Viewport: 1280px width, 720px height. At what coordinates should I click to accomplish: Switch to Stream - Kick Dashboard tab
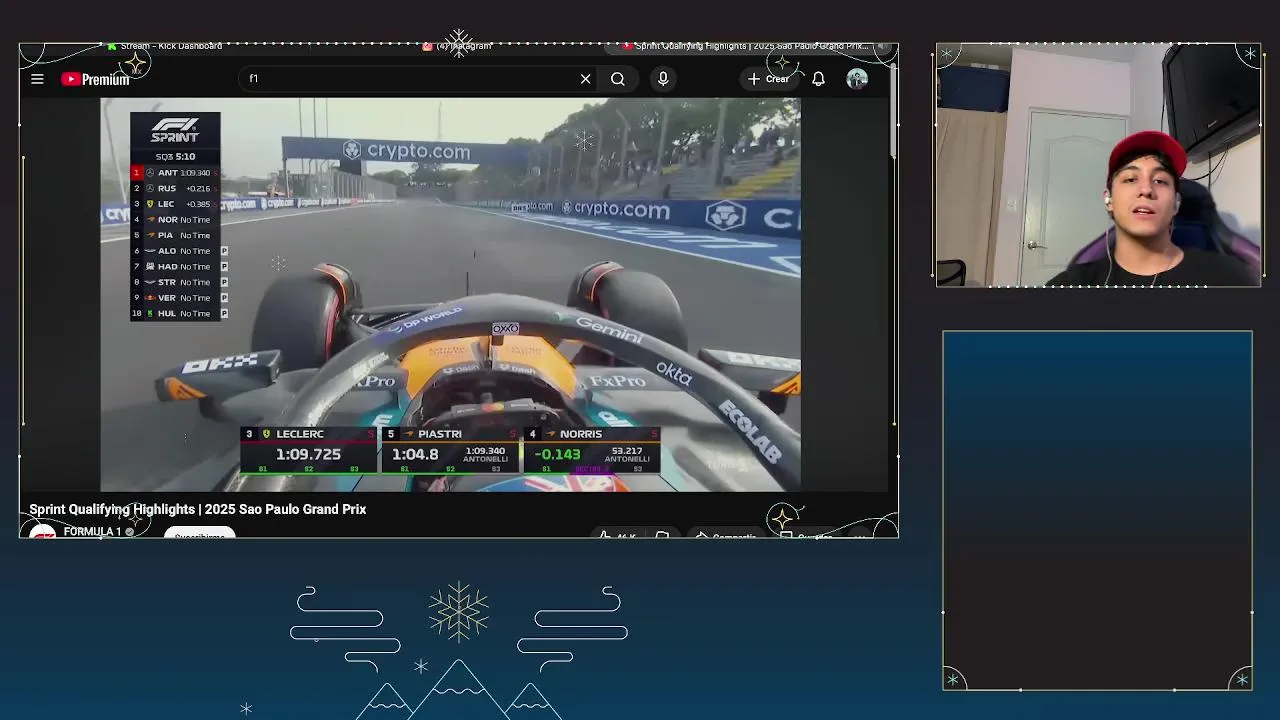pos(165,46)
